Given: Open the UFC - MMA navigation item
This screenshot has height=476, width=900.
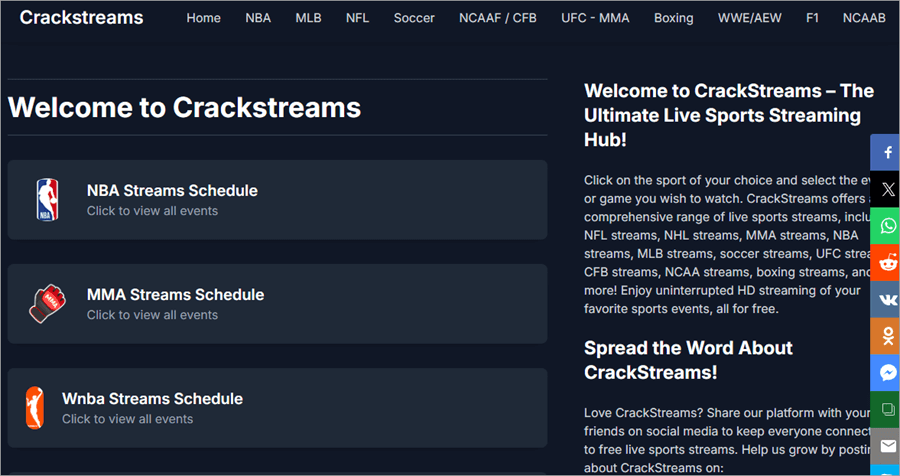Looking at the screenshot, I should (595, 18).
